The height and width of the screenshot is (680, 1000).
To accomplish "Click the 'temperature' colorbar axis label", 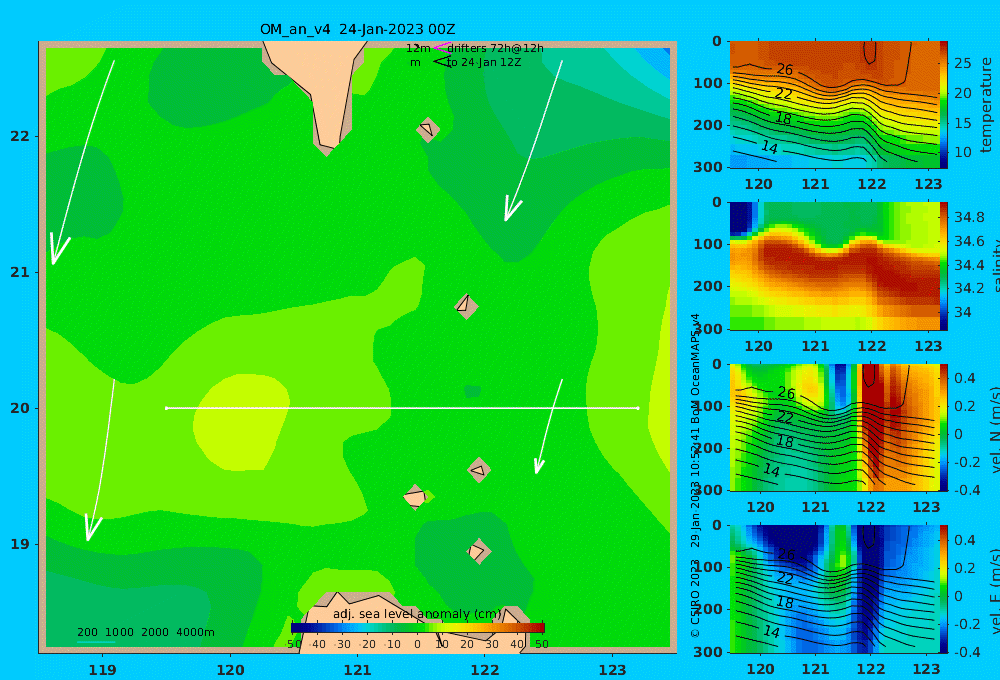I will click(x=986, y=105).
